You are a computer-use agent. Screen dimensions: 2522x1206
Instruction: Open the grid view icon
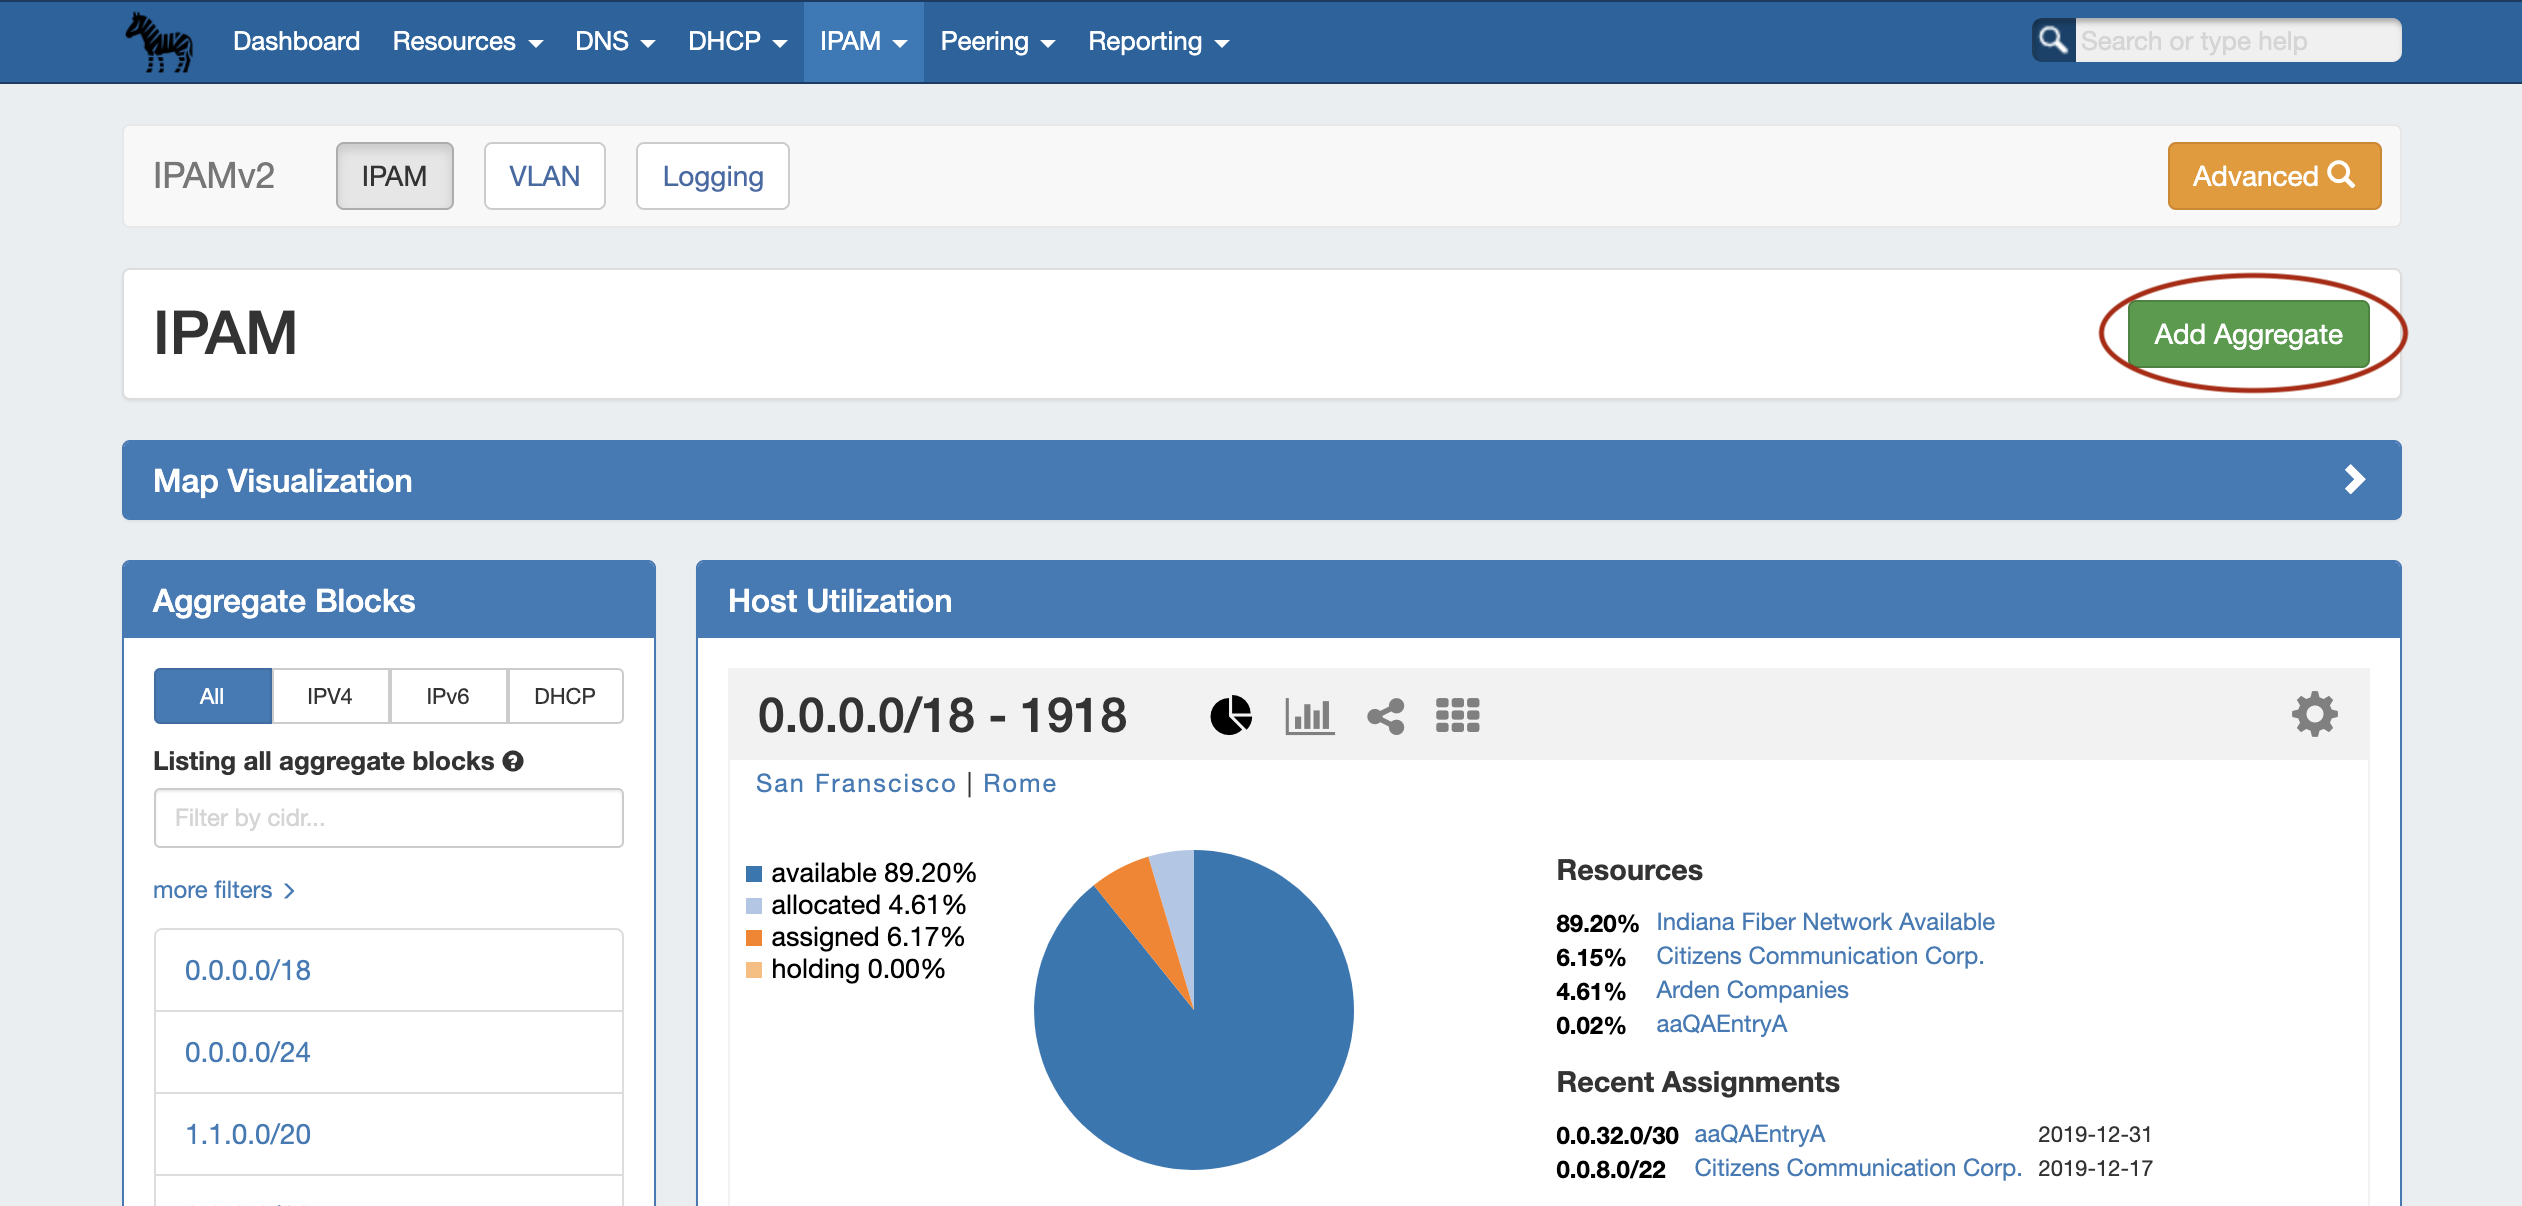tap(1457, 715)
